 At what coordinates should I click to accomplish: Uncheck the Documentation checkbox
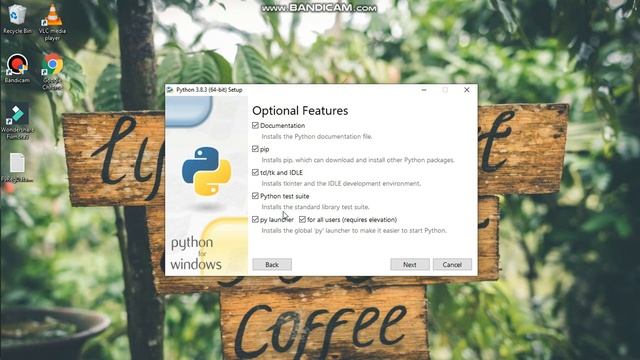tap(255, 125)
